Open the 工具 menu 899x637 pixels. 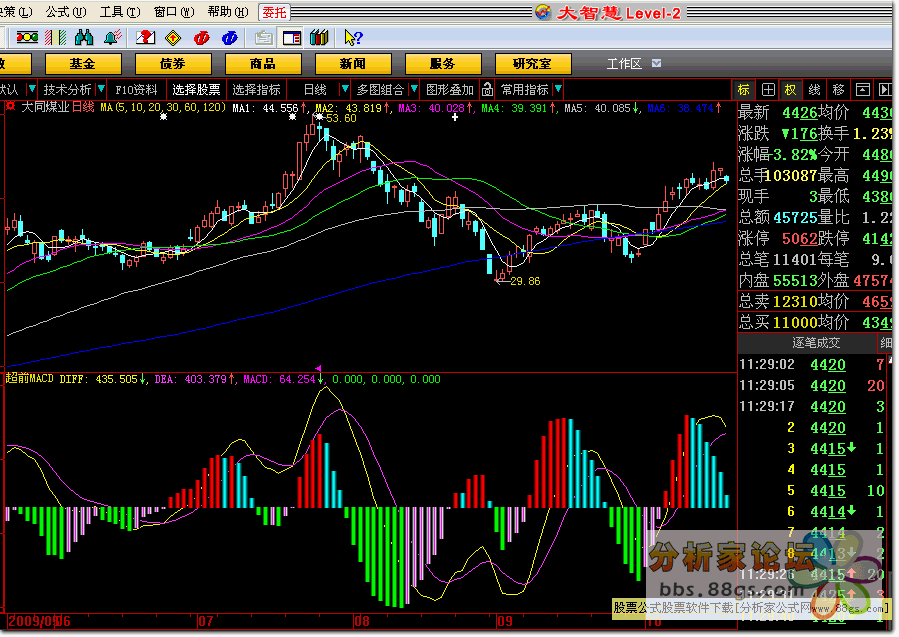point(120,12)
